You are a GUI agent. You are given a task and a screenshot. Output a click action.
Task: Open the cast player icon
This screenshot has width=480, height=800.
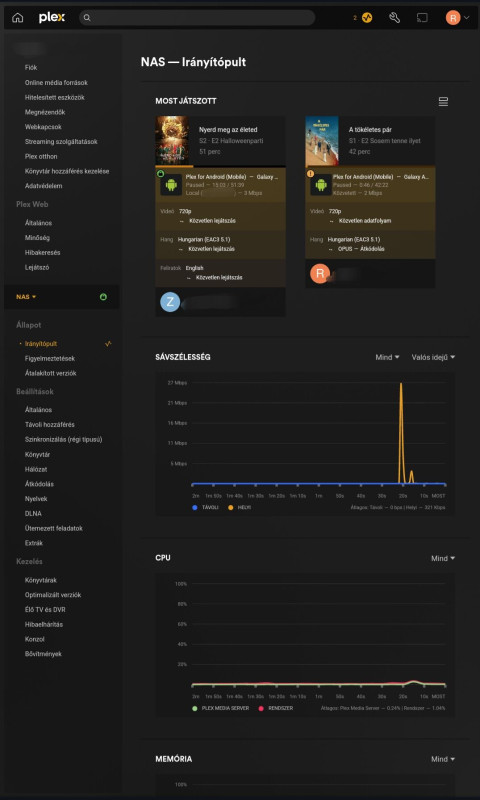(422, 18)
